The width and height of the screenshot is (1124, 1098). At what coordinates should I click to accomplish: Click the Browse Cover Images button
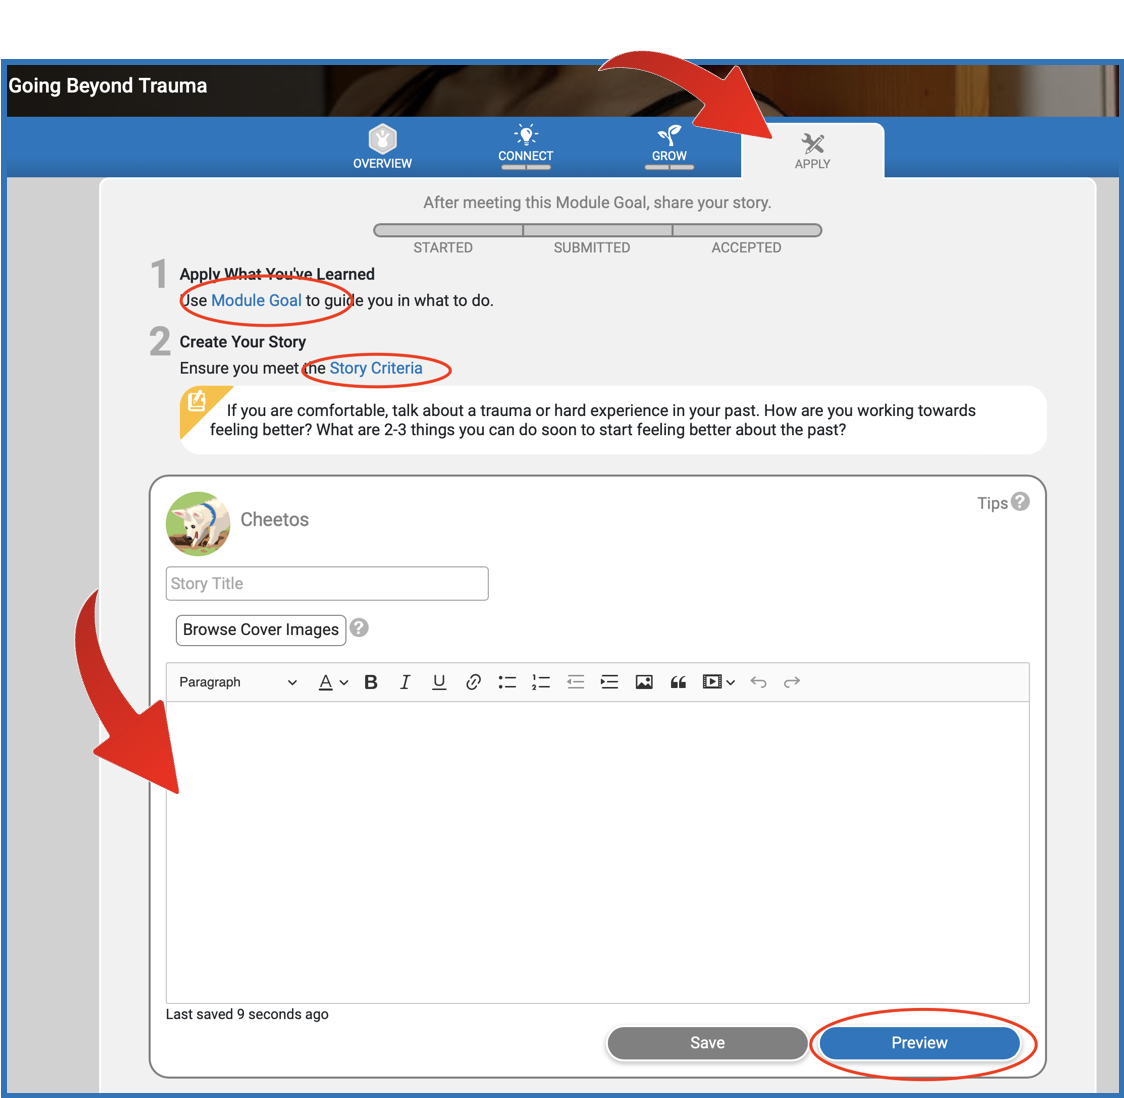click(261, 630)
